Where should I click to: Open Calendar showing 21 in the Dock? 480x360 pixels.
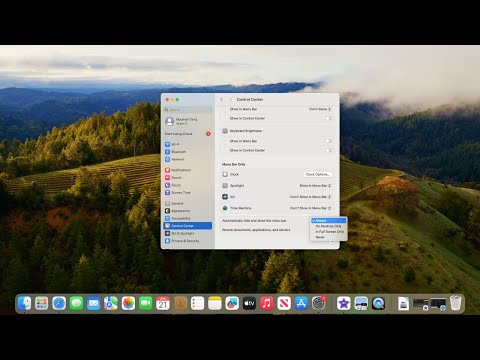pos(163,303)
